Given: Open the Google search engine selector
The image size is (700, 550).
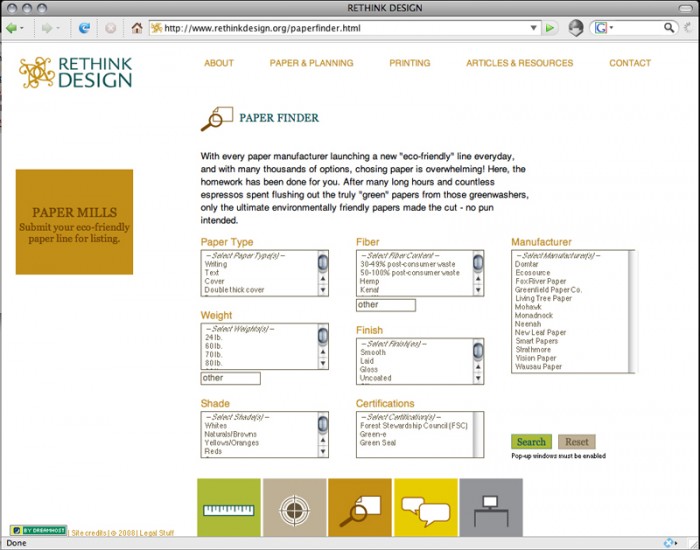Looking at the screenshot, I should (604, 28).
